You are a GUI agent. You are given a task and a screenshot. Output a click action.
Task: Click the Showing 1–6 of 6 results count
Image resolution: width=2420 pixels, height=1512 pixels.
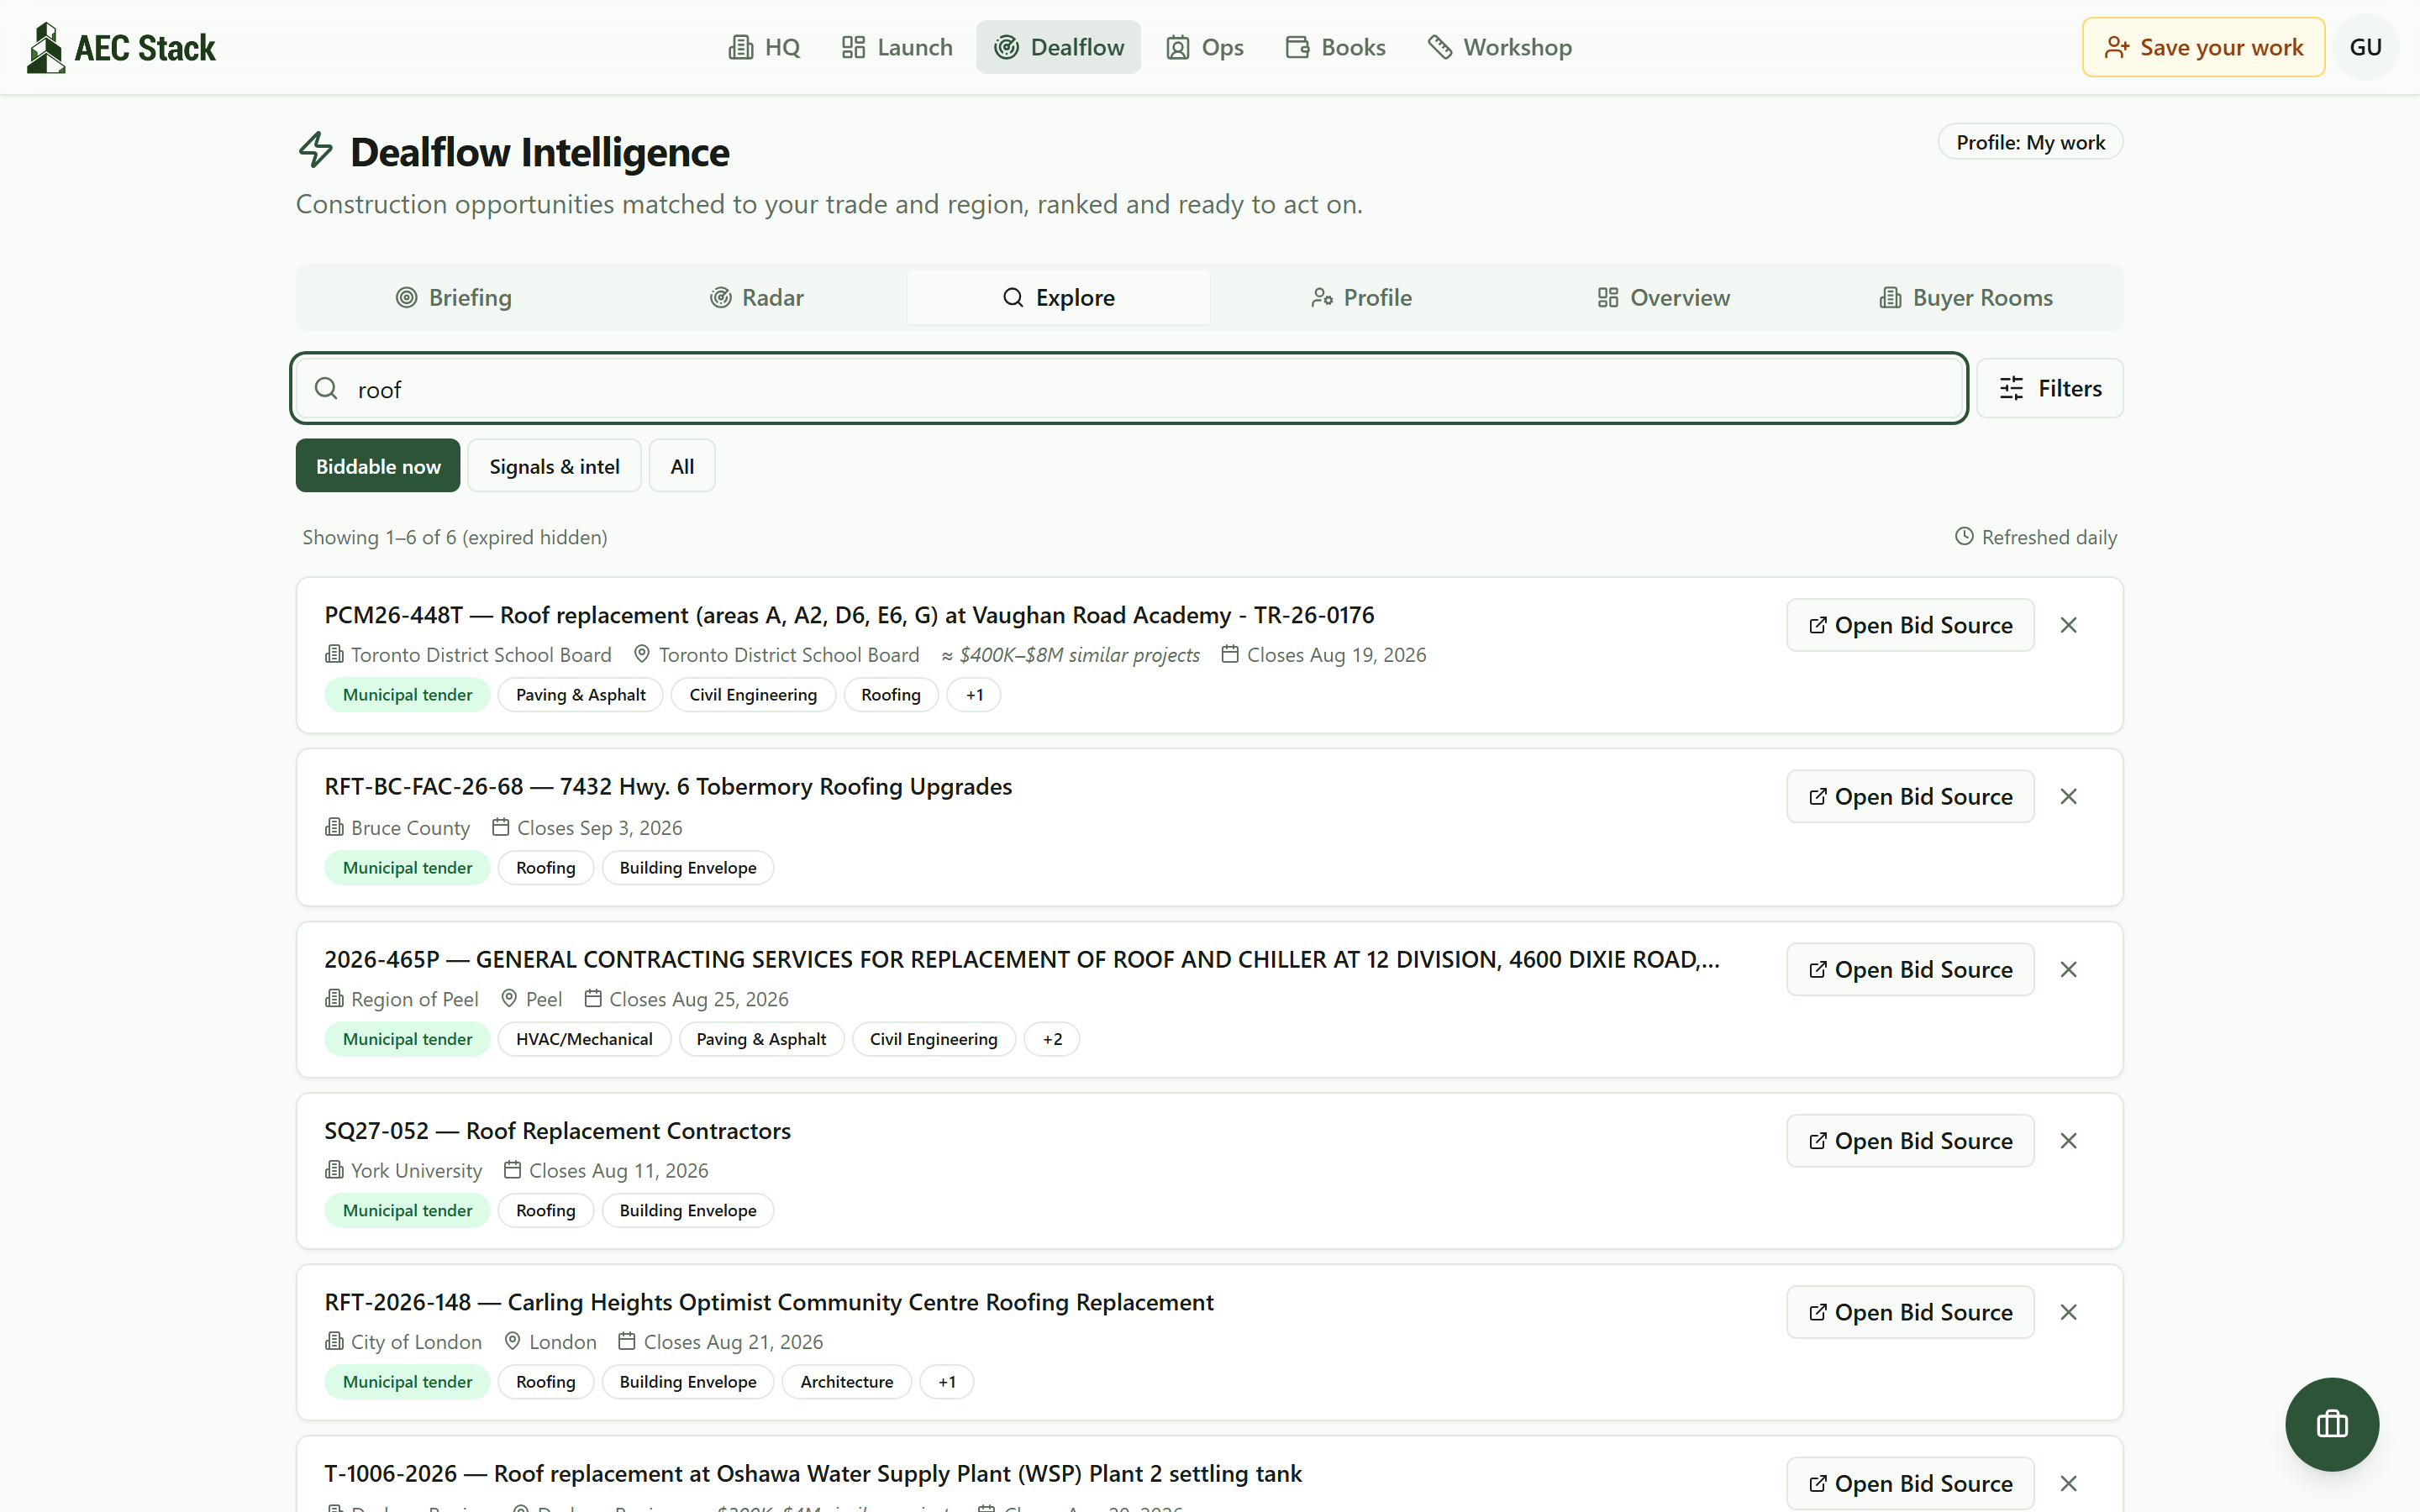pyautogui.click(x=455, y=537)
